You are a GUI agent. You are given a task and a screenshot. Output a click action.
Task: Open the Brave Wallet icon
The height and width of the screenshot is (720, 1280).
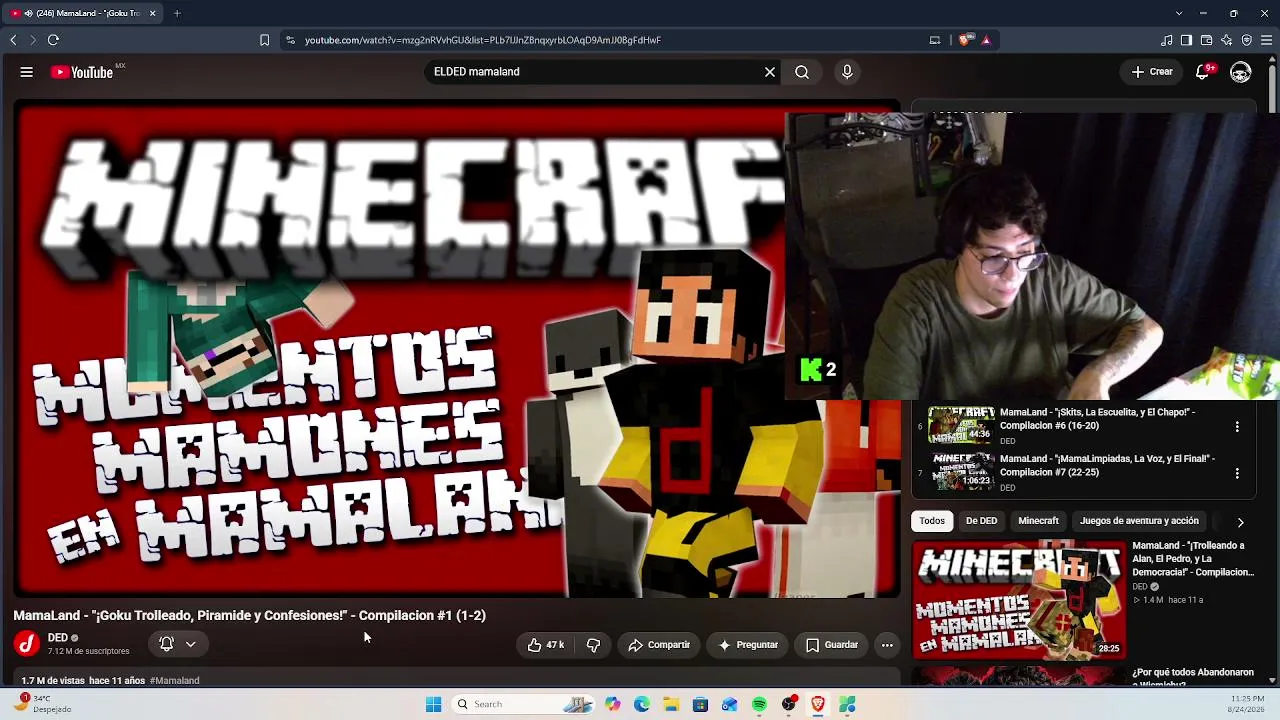[x=1206, y=40]
